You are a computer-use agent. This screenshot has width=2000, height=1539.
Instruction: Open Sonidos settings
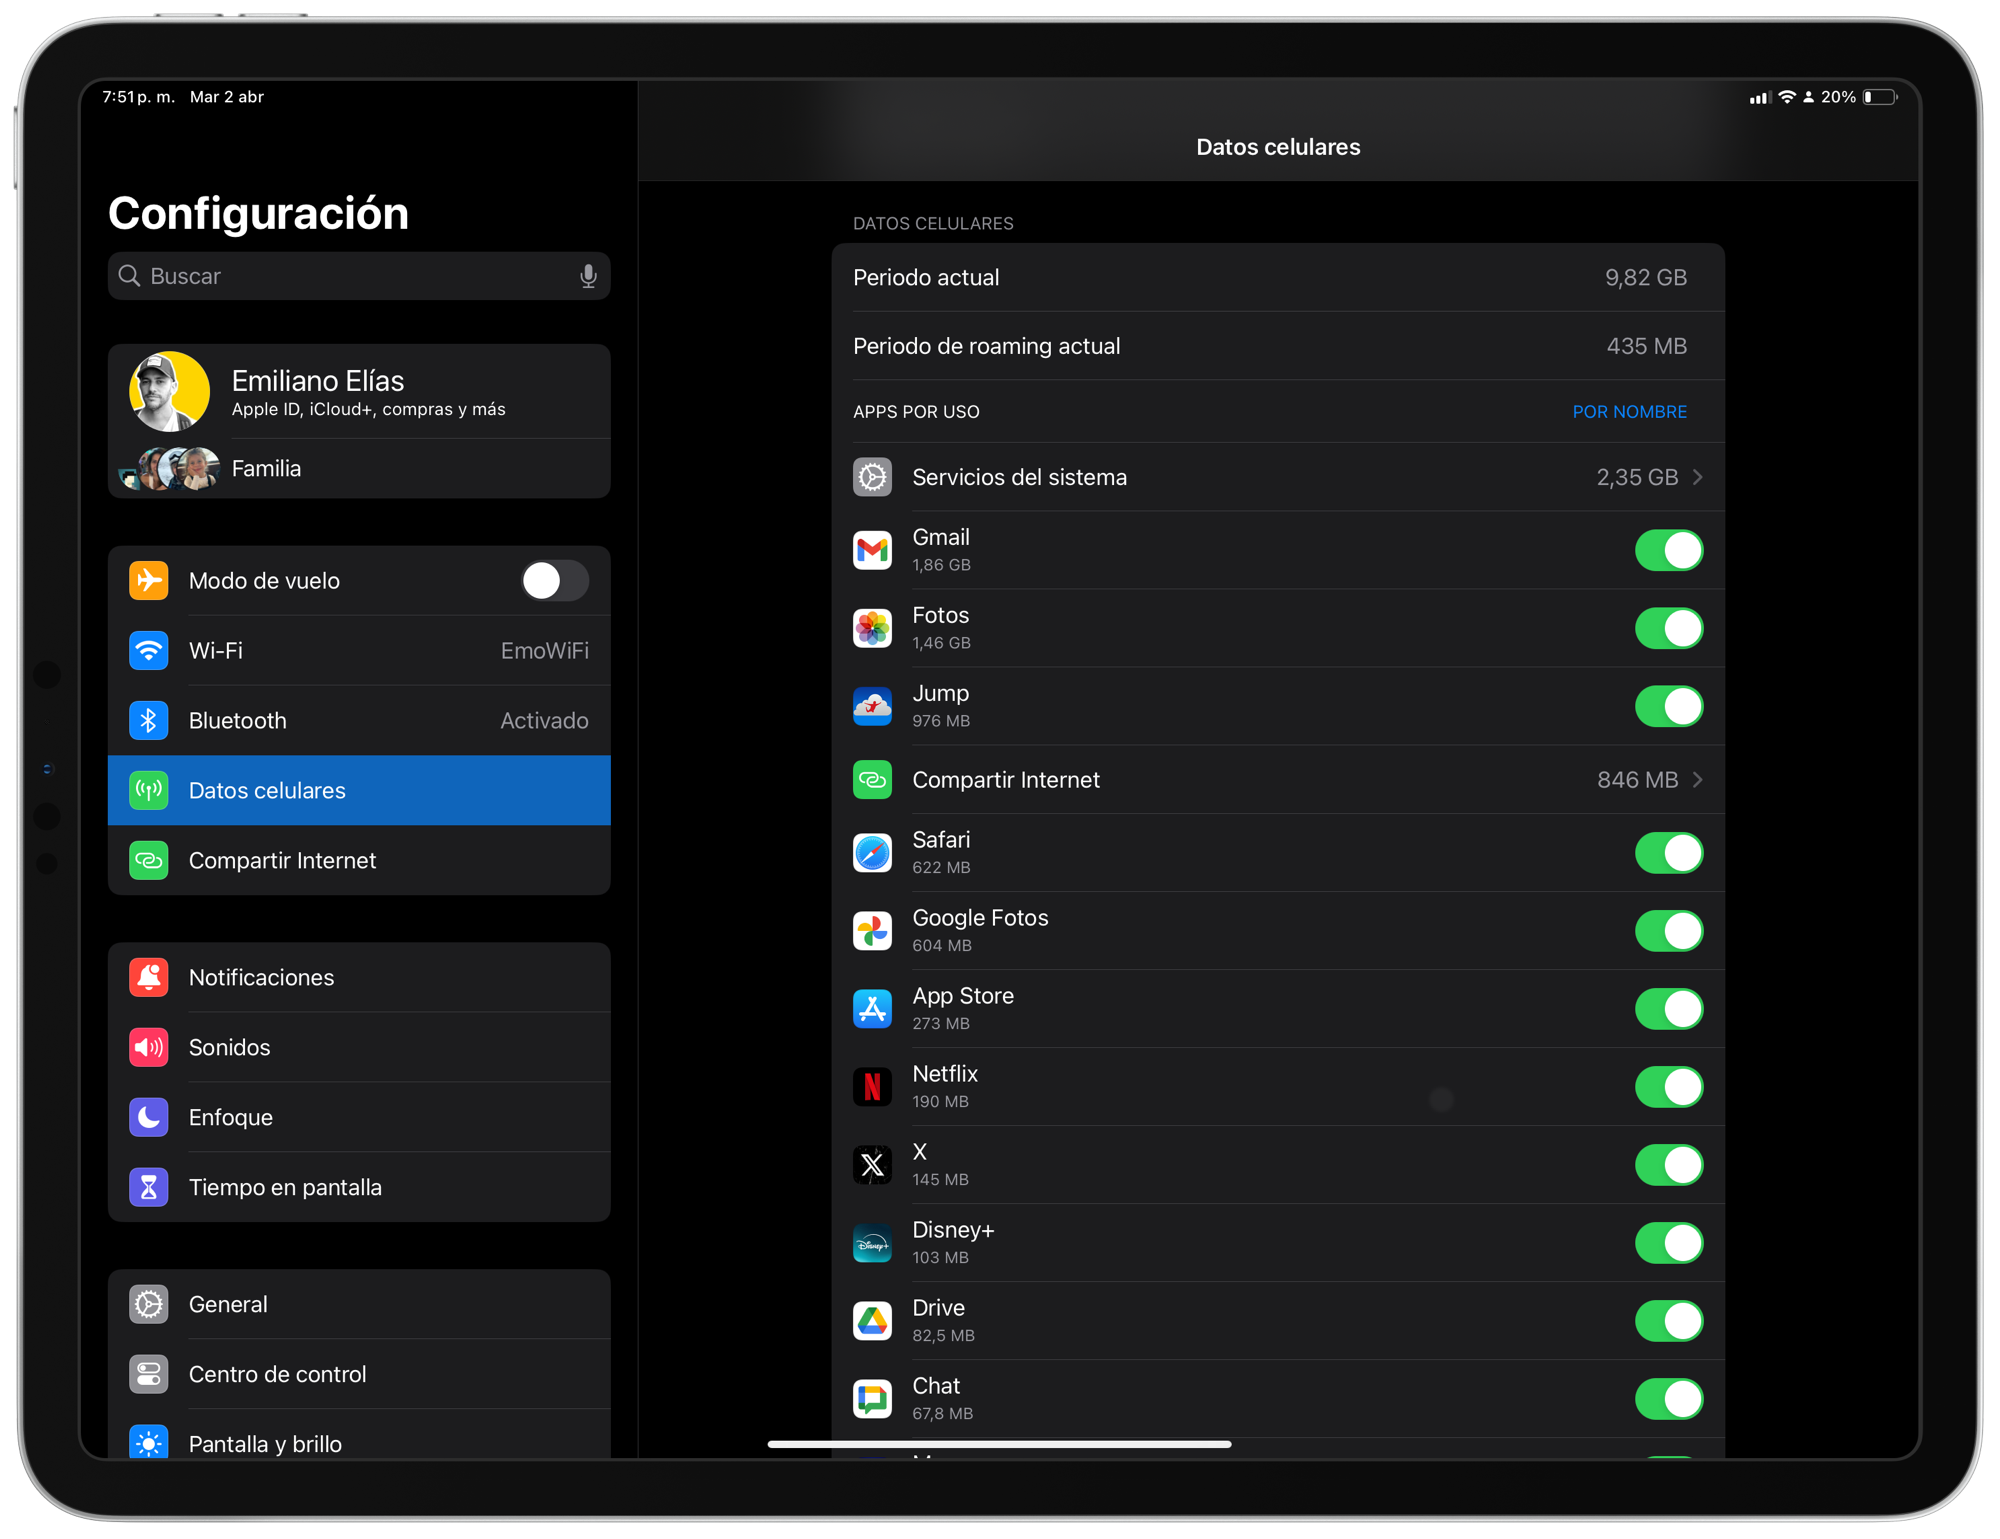359,1048
